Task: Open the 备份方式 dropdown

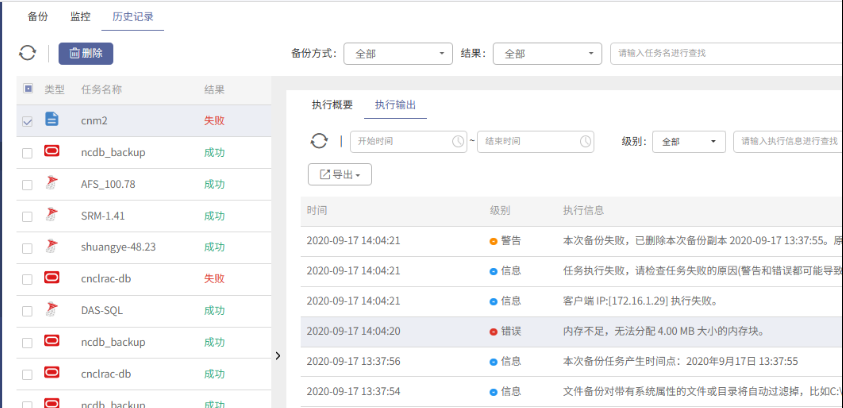Action: coord(398,54)
